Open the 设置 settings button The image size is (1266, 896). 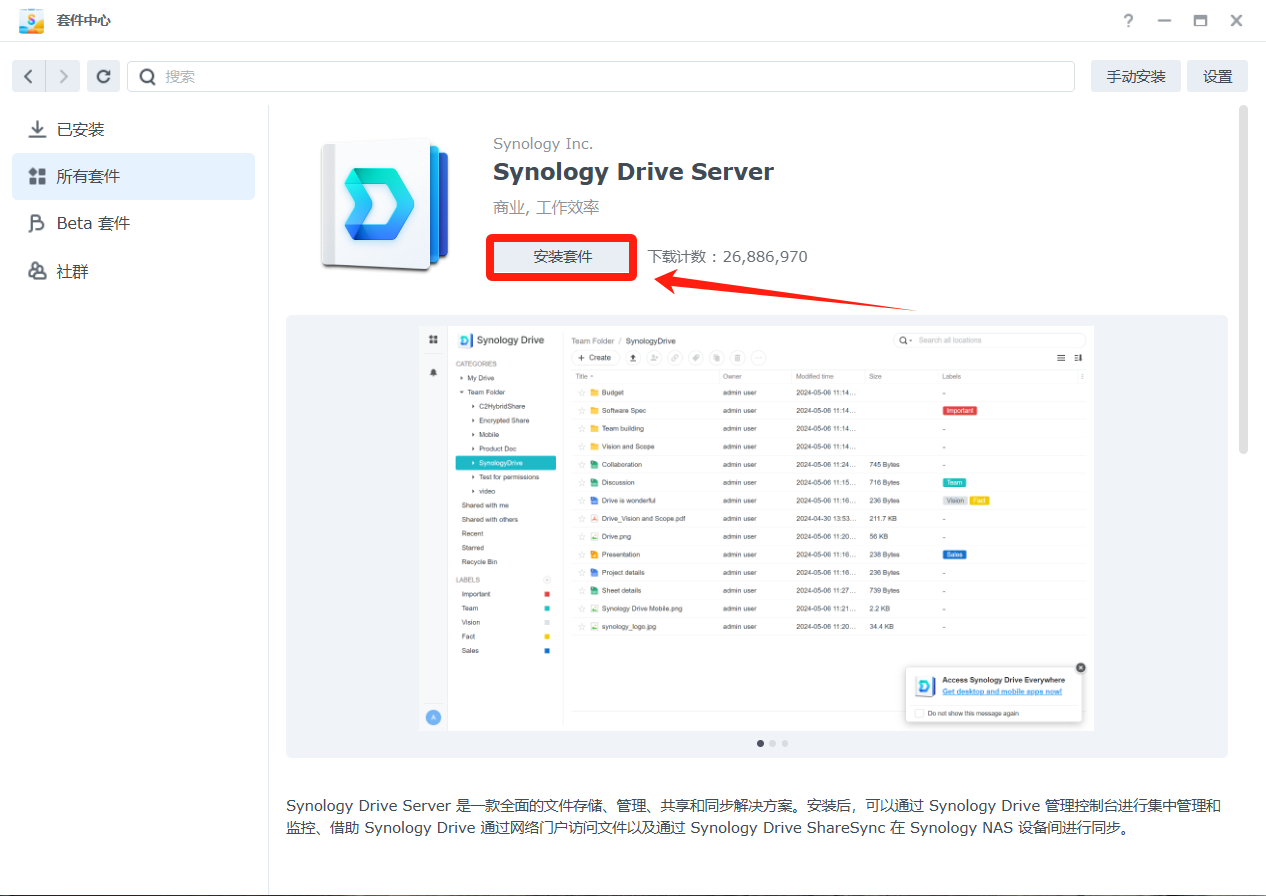(1217, 76)
